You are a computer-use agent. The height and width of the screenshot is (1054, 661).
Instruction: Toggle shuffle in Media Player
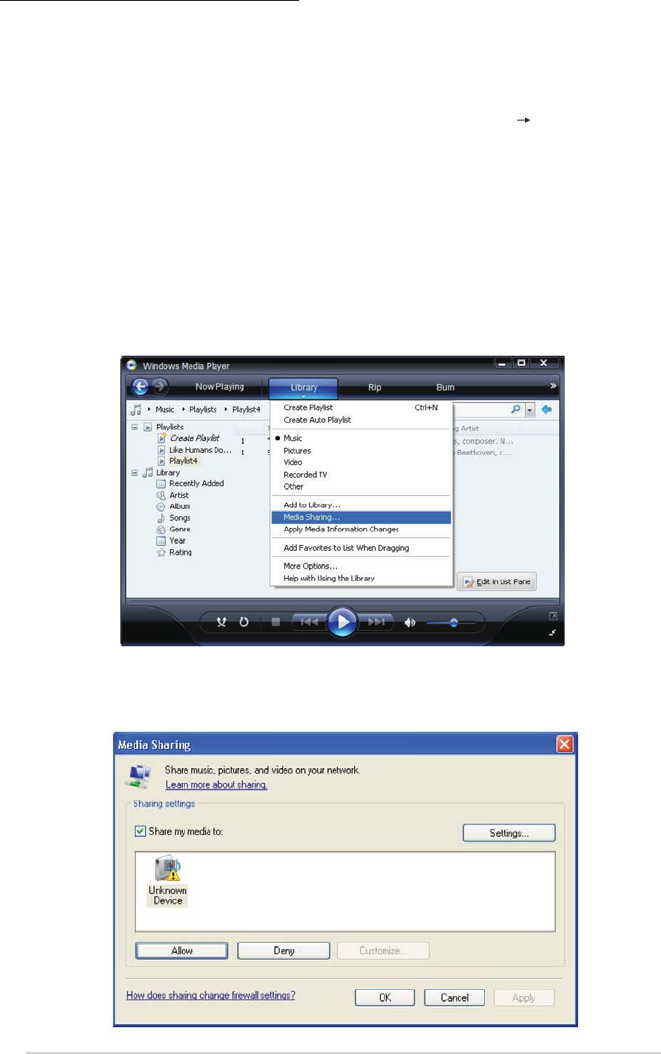221,622
